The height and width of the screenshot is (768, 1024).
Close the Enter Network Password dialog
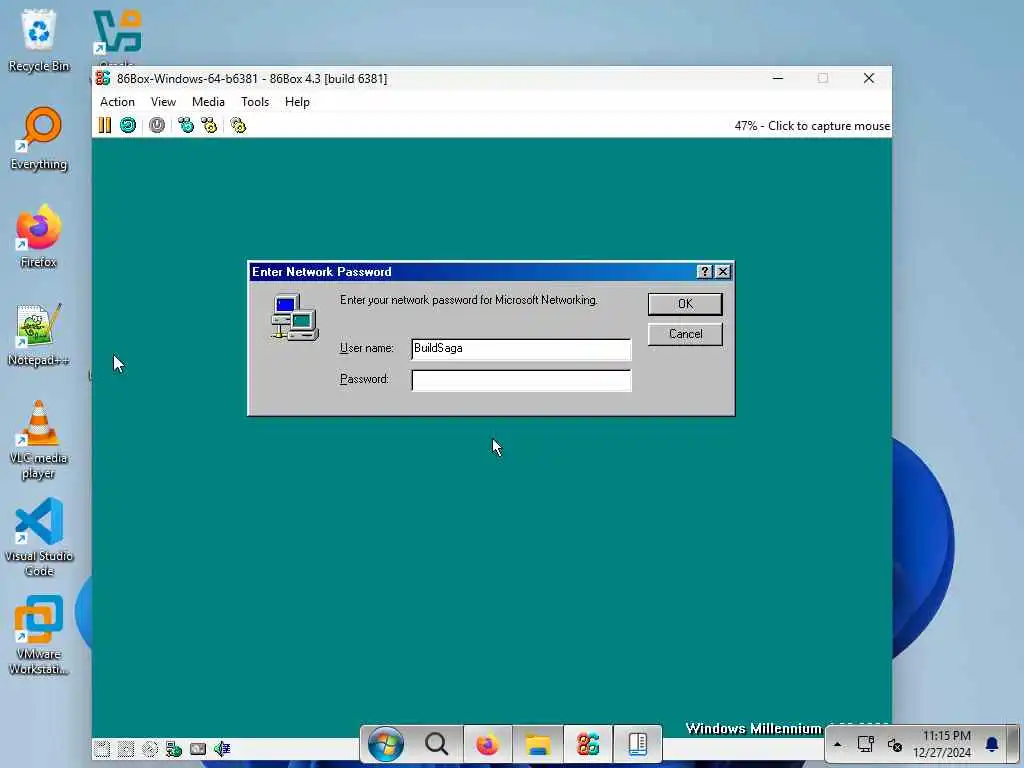pyautogui.click(x=723, y=272)
